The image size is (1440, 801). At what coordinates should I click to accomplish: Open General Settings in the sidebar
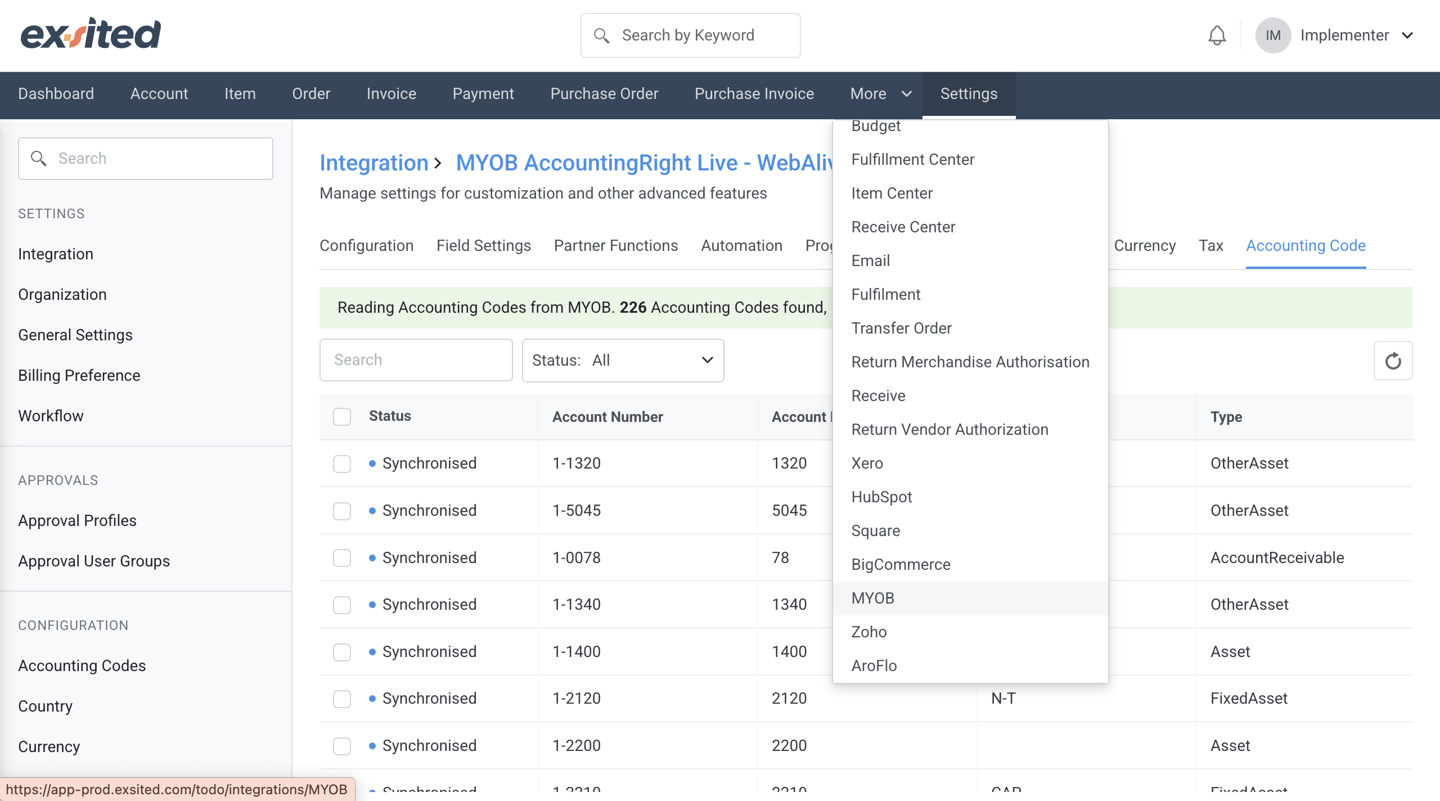[75, 335]
